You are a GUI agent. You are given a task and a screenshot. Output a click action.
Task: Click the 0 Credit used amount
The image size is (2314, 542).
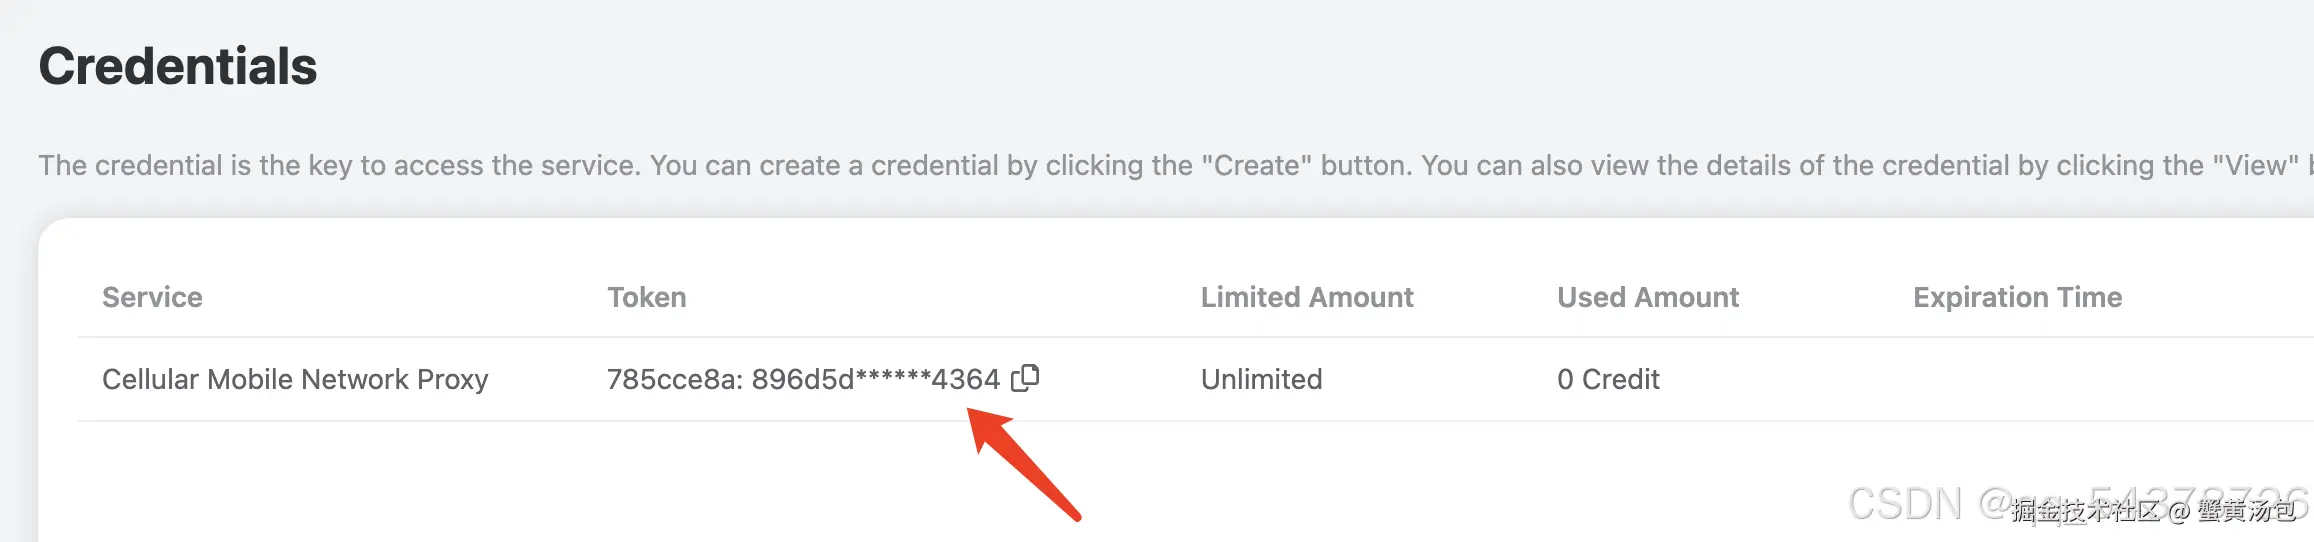(1607, 379)
